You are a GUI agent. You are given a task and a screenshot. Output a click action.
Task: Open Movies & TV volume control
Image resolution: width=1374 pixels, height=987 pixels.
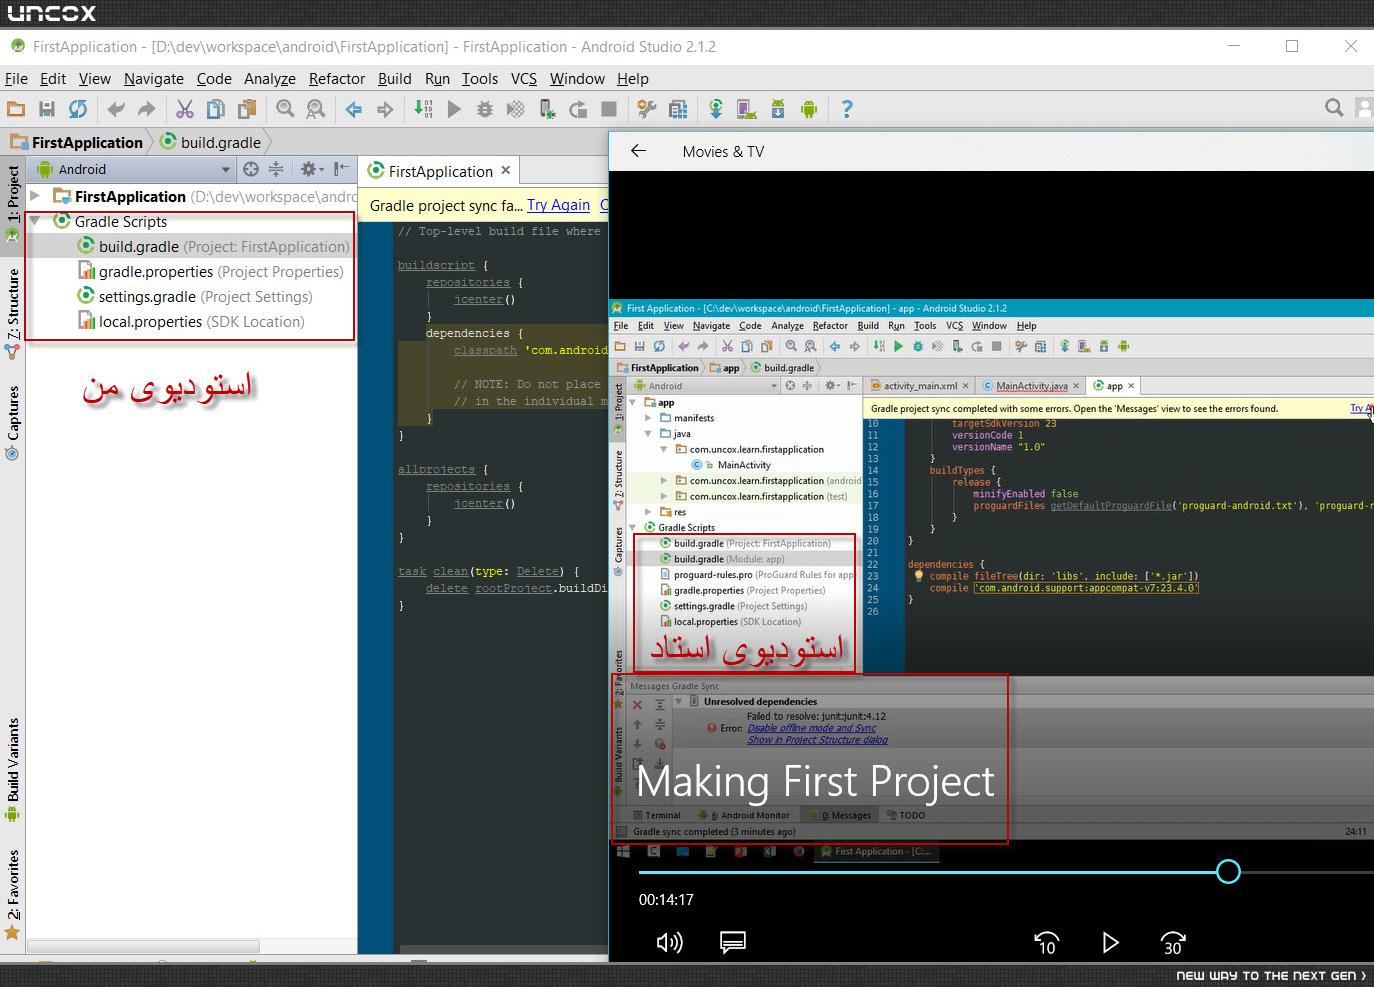pyautogui.click(x=669, y=942)
